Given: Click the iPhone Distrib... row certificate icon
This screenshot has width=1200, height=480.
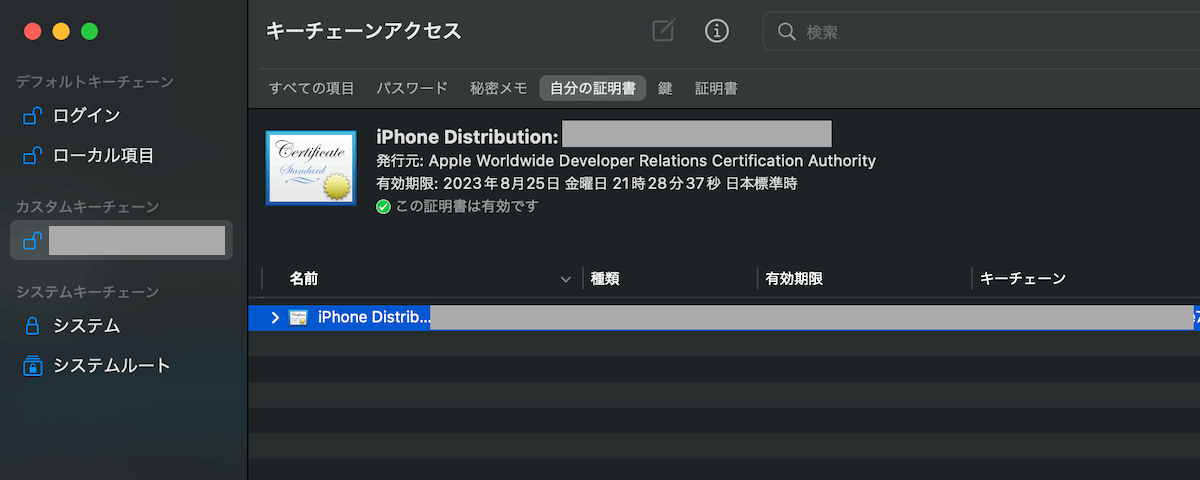Looking at the screenshot, I should (x=298, y=317).
